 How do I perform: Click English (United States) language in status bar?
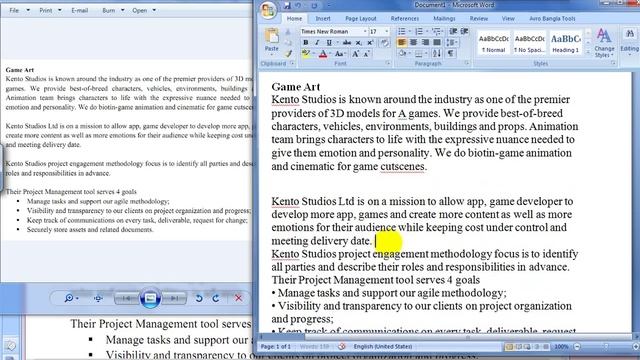[x=382, y=347]
